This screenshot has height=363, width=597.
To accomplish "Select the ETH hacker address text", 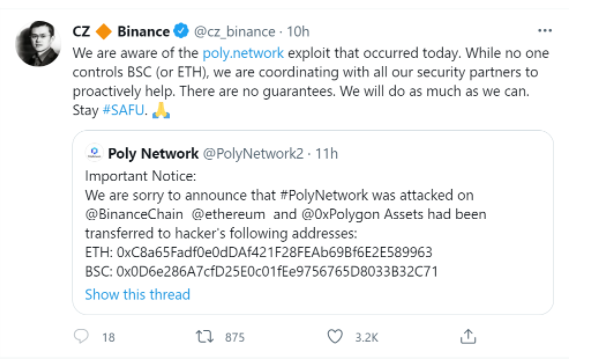I will (x=275, y=252).
